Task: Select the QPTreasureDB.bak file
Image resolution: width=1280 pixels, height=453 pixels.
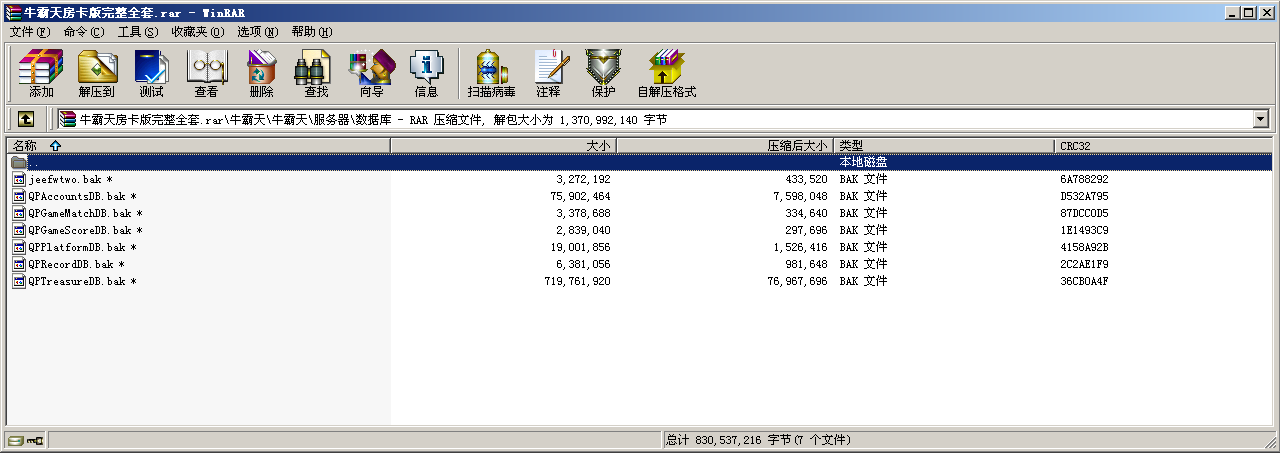Action: [77, 282]
